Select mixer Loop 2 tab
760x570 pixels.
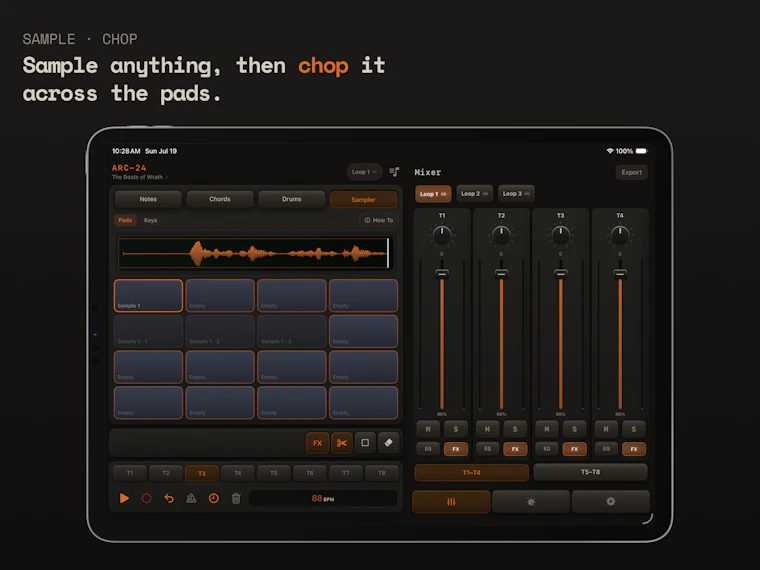coord(475,193)
